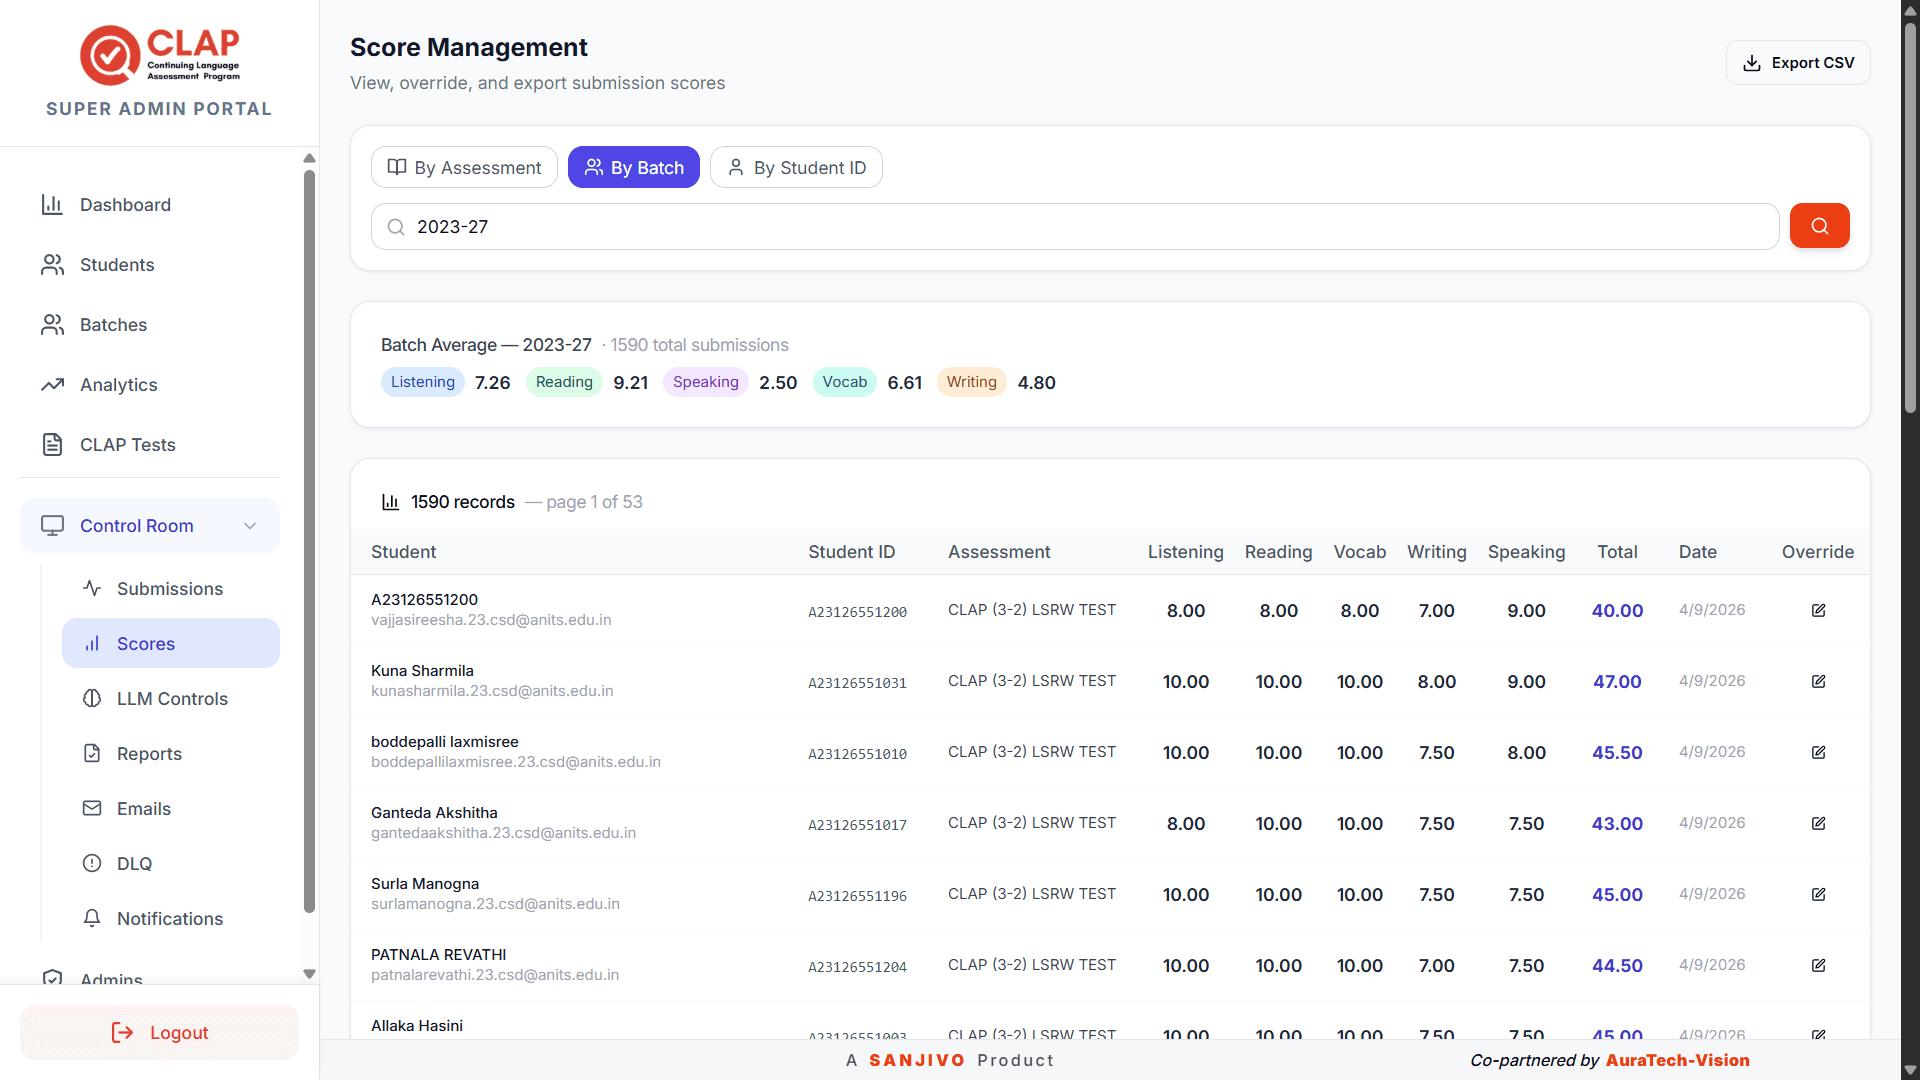Open the LLM Controls submenu item
Viewport: 1920px width, 1080px height.
(x=171, y=699)
